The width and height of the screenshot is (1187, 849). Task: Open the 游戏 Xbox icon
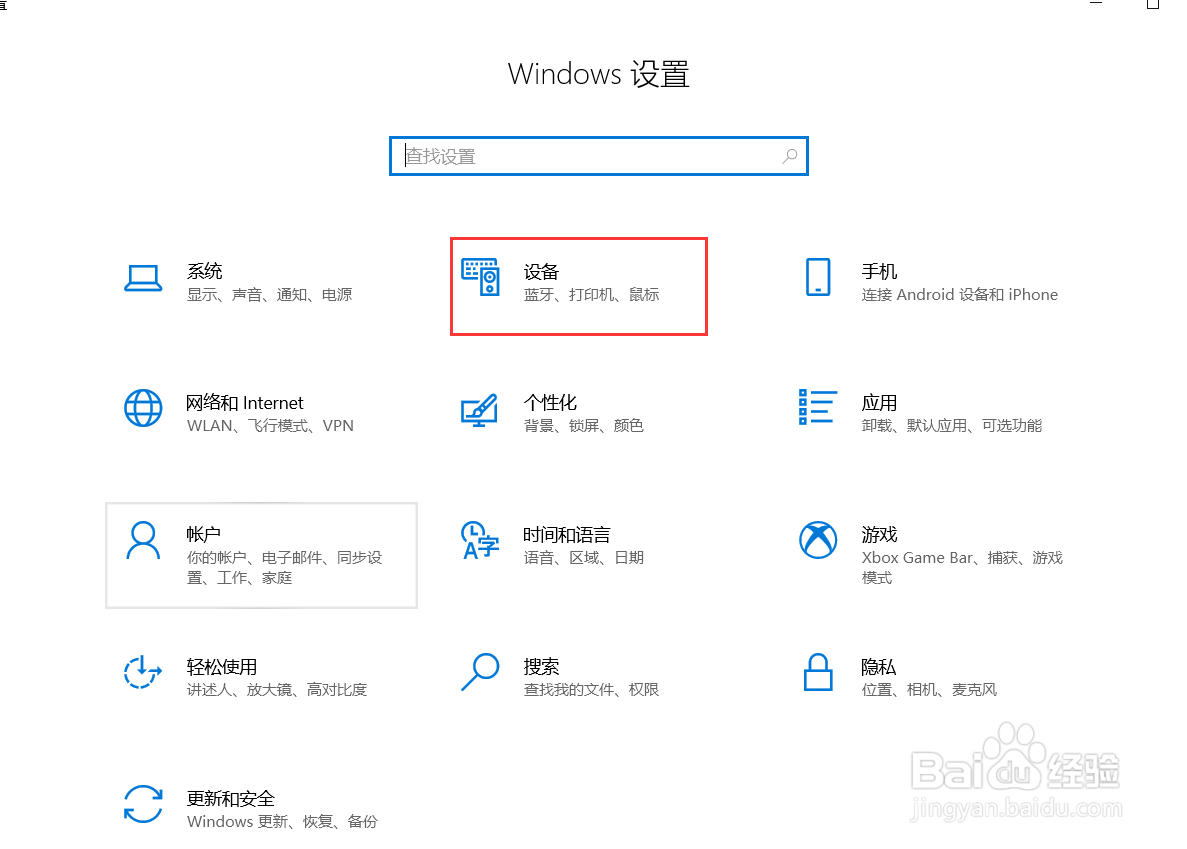click(818, 540)
